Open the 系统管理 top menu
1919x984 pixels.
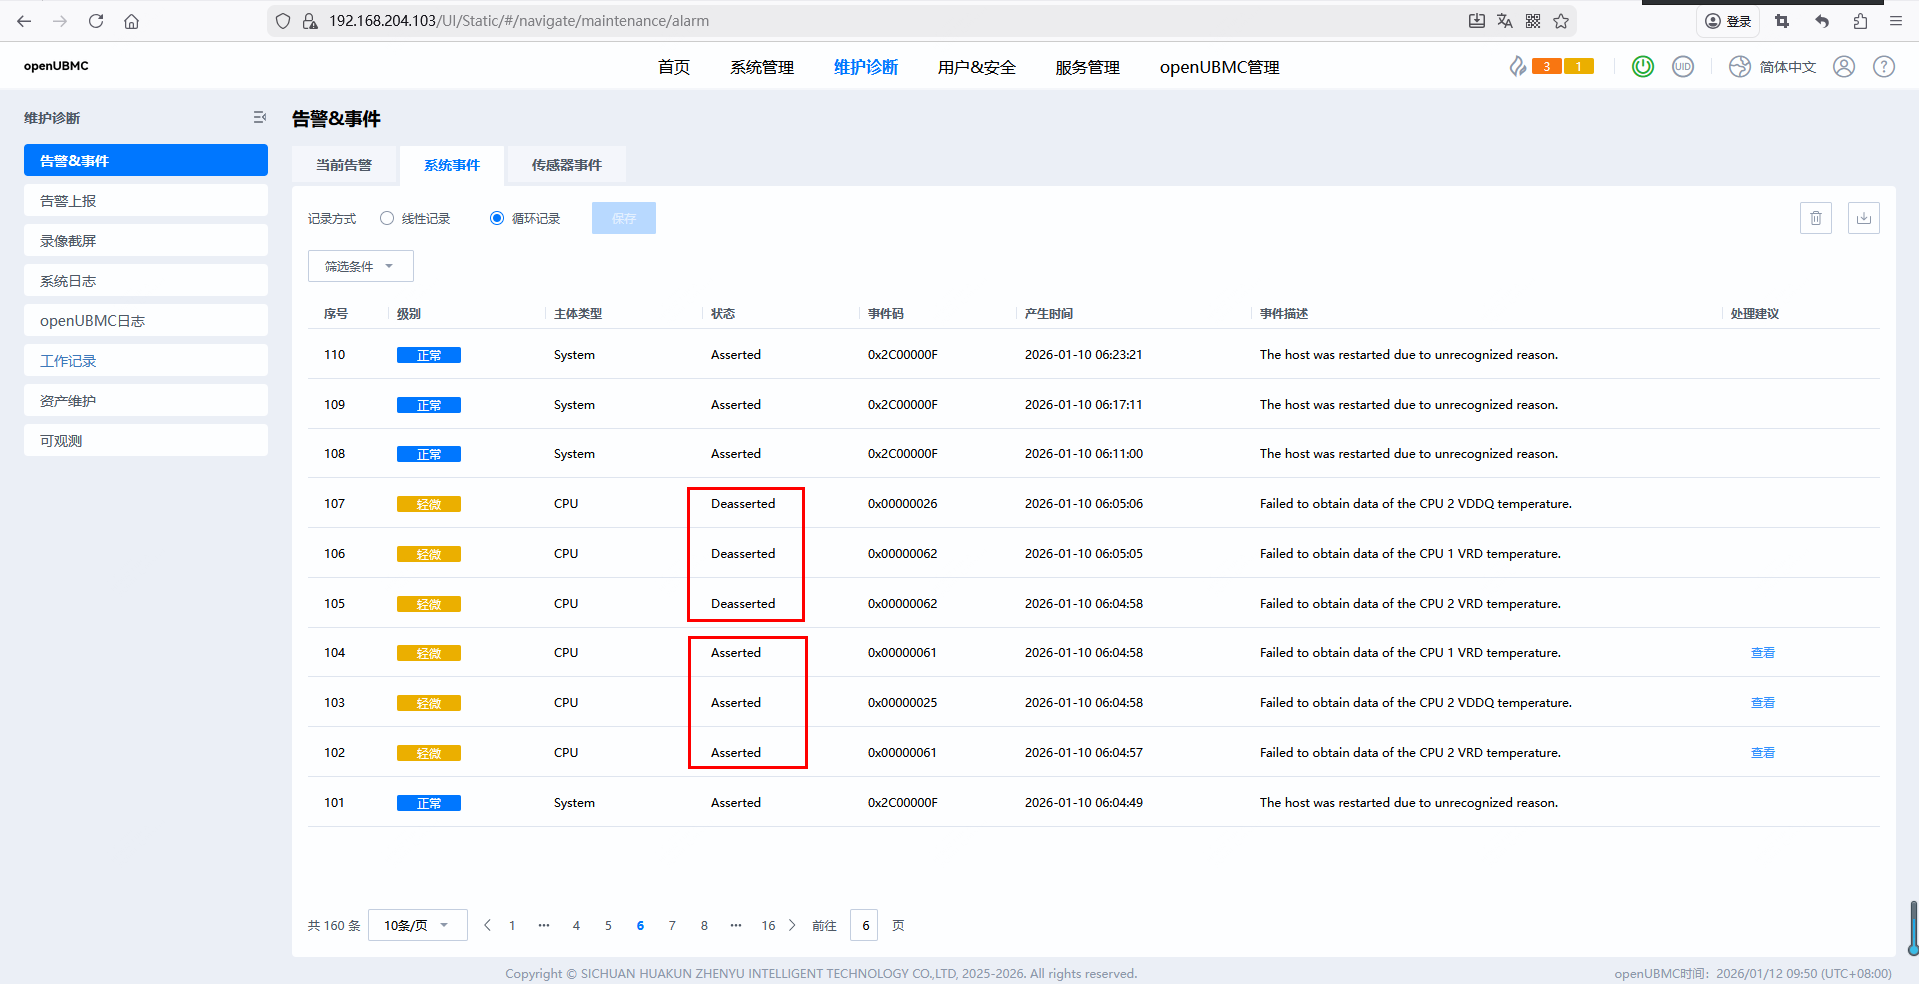[x=761, y=67]
